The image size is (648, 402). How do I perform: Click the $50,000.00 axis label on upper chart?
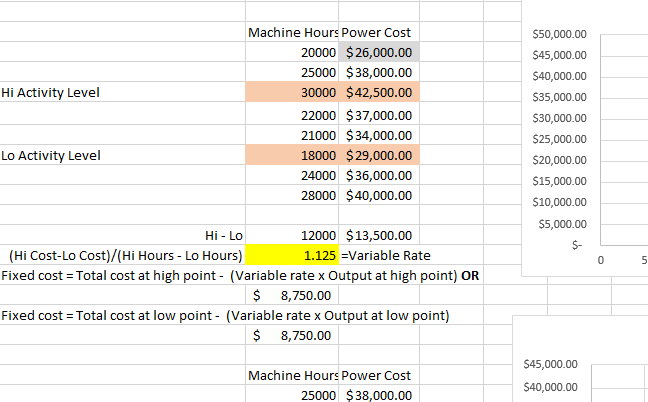[562, 35]
